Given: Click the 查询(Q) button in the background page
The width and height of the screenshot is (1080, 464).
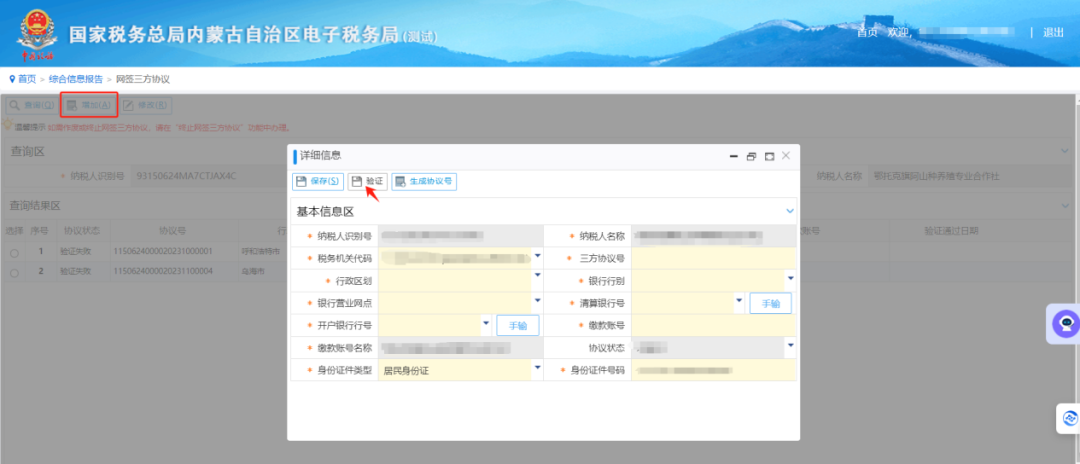Looking at the screenshot, I should coord(32,105).
